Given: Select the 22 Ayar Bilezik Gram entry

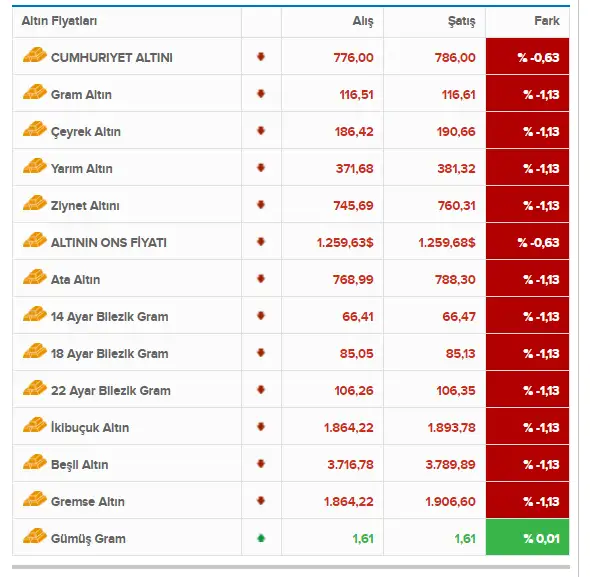Looking at the screenshot, I should (111, 391).
